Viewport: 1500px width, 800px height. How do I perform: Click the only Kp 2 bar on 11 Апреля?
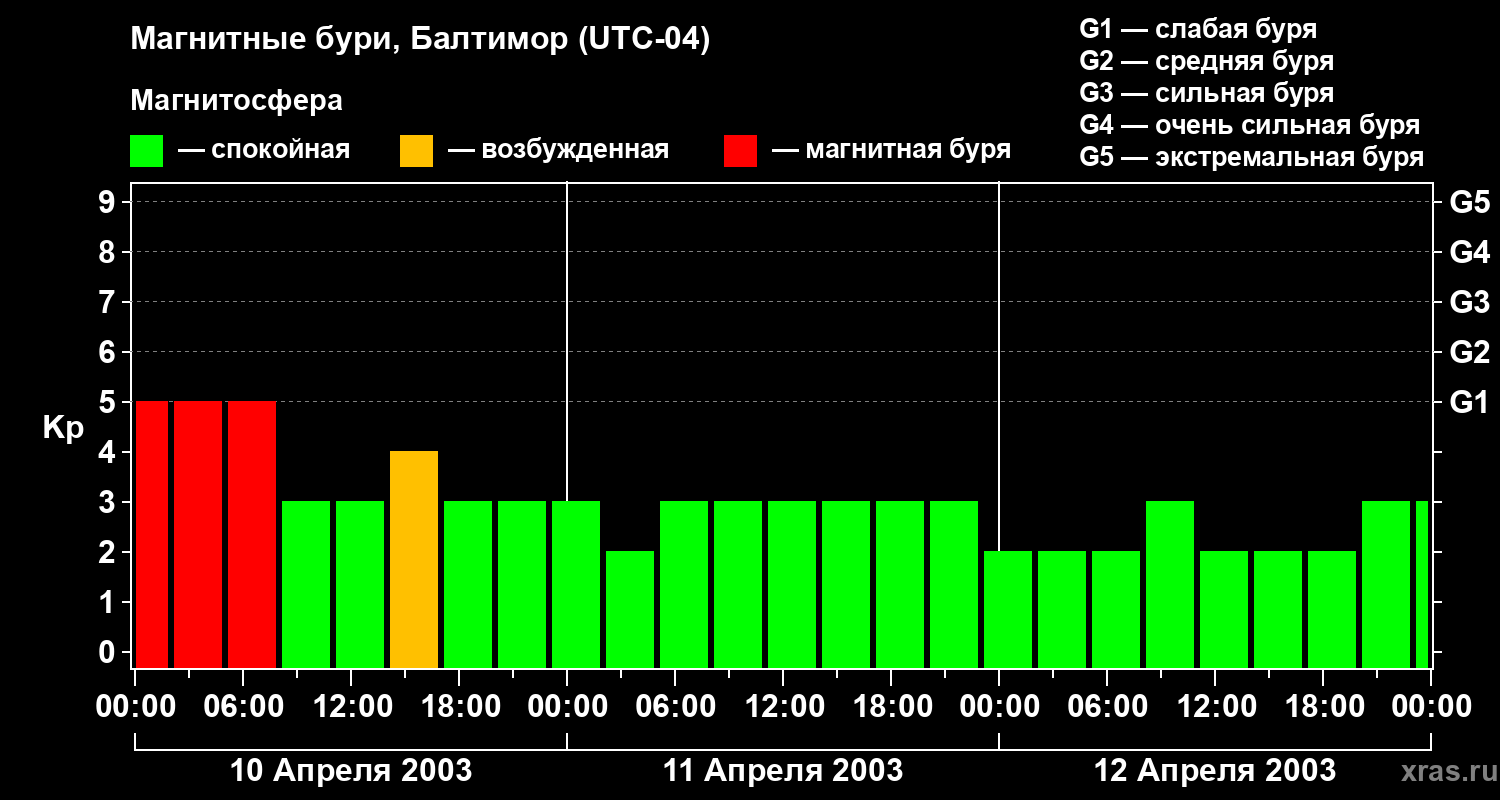(x=630, y=609)
